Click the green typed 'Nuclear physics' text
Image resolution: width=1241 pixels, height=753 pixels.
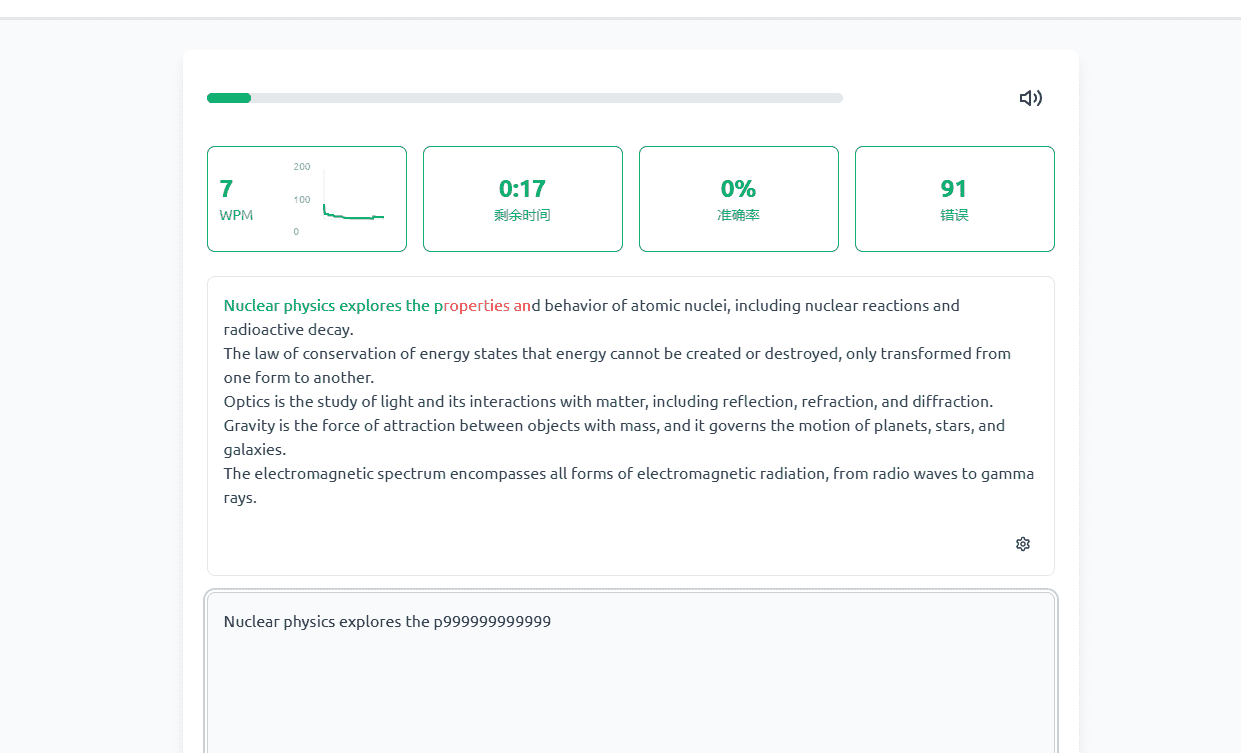tap(279, 306)
